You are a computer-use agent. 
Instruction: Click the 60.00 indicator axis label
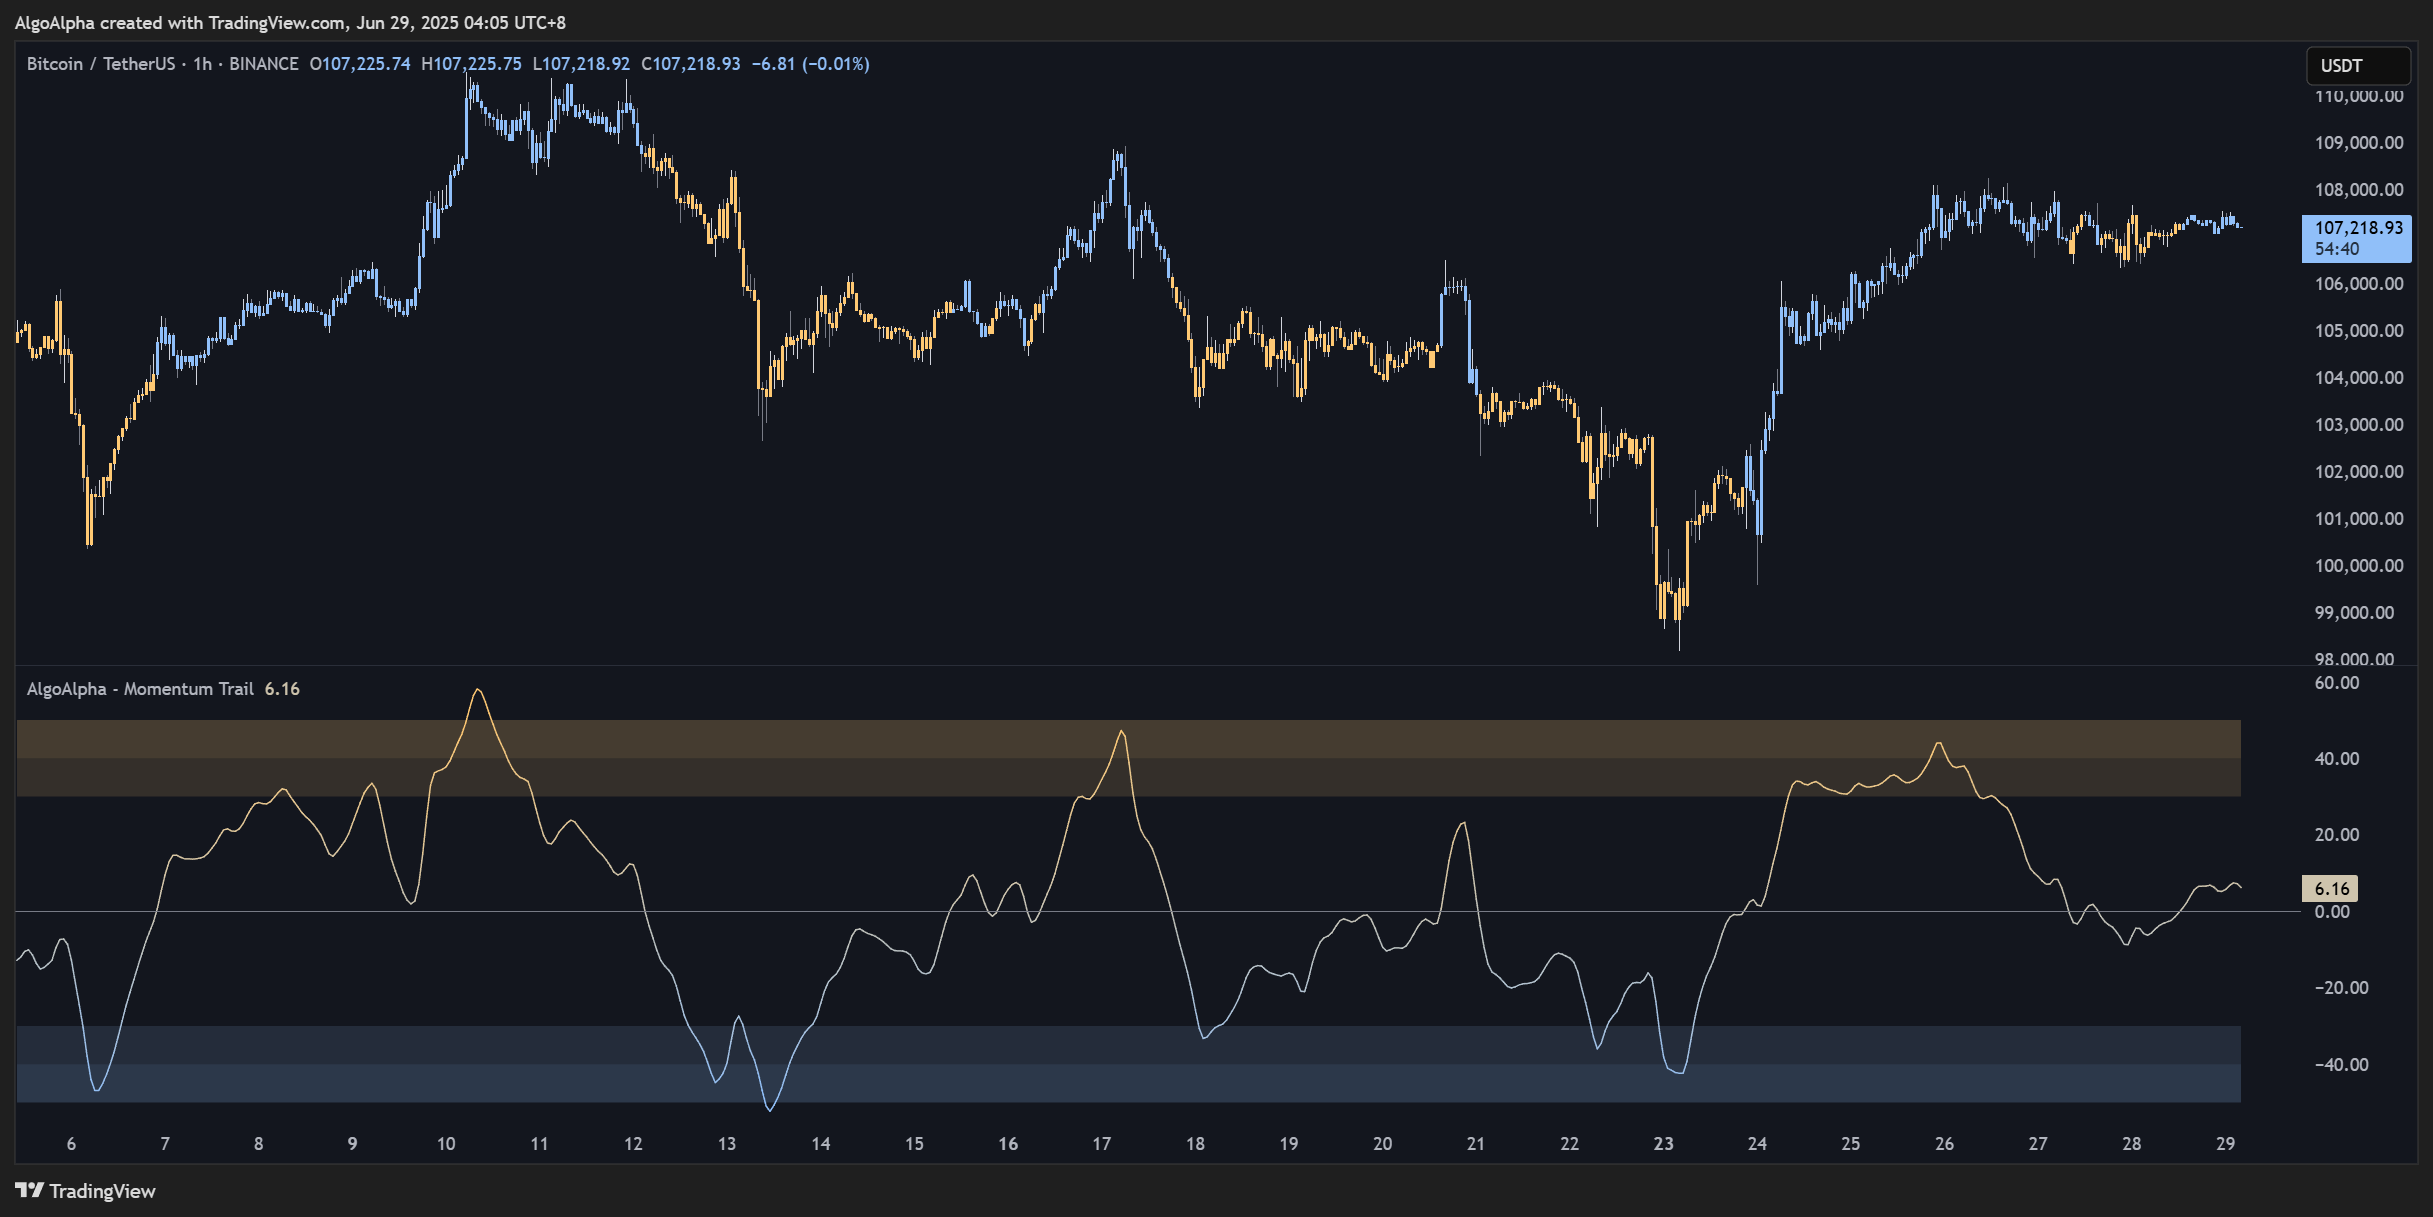pyautogui.click(x=2337, y=683)
